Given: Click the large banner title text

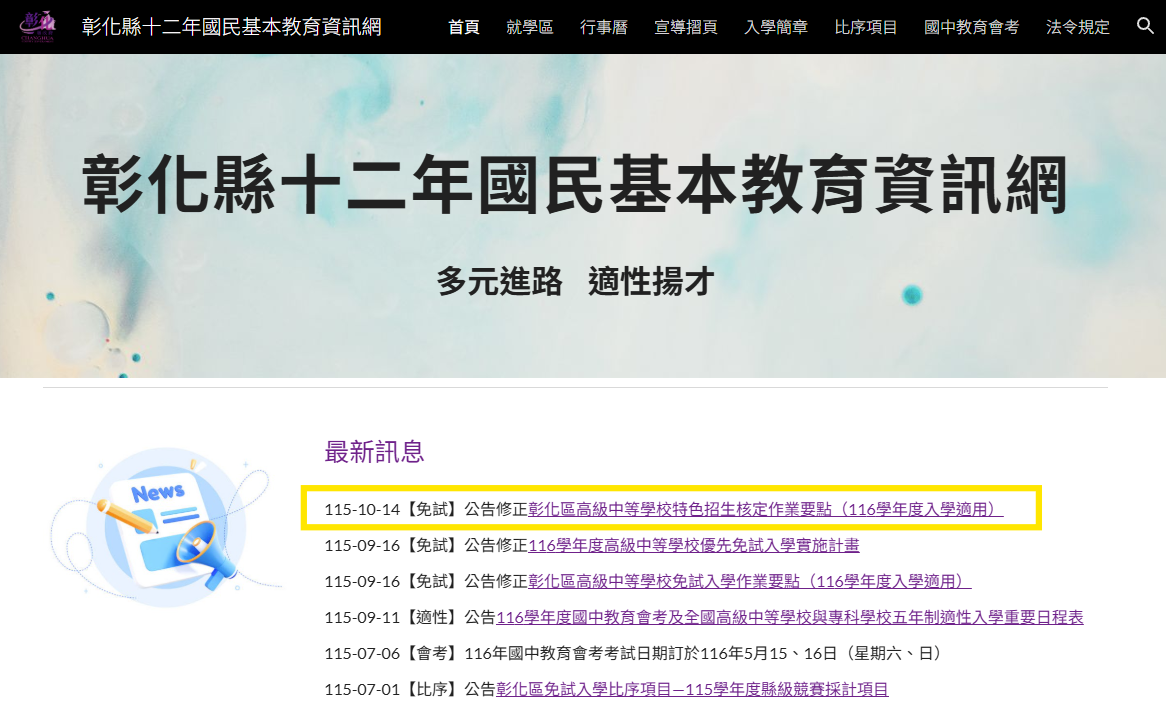Looking at the screenshot, I should click(x=575, y=184).
